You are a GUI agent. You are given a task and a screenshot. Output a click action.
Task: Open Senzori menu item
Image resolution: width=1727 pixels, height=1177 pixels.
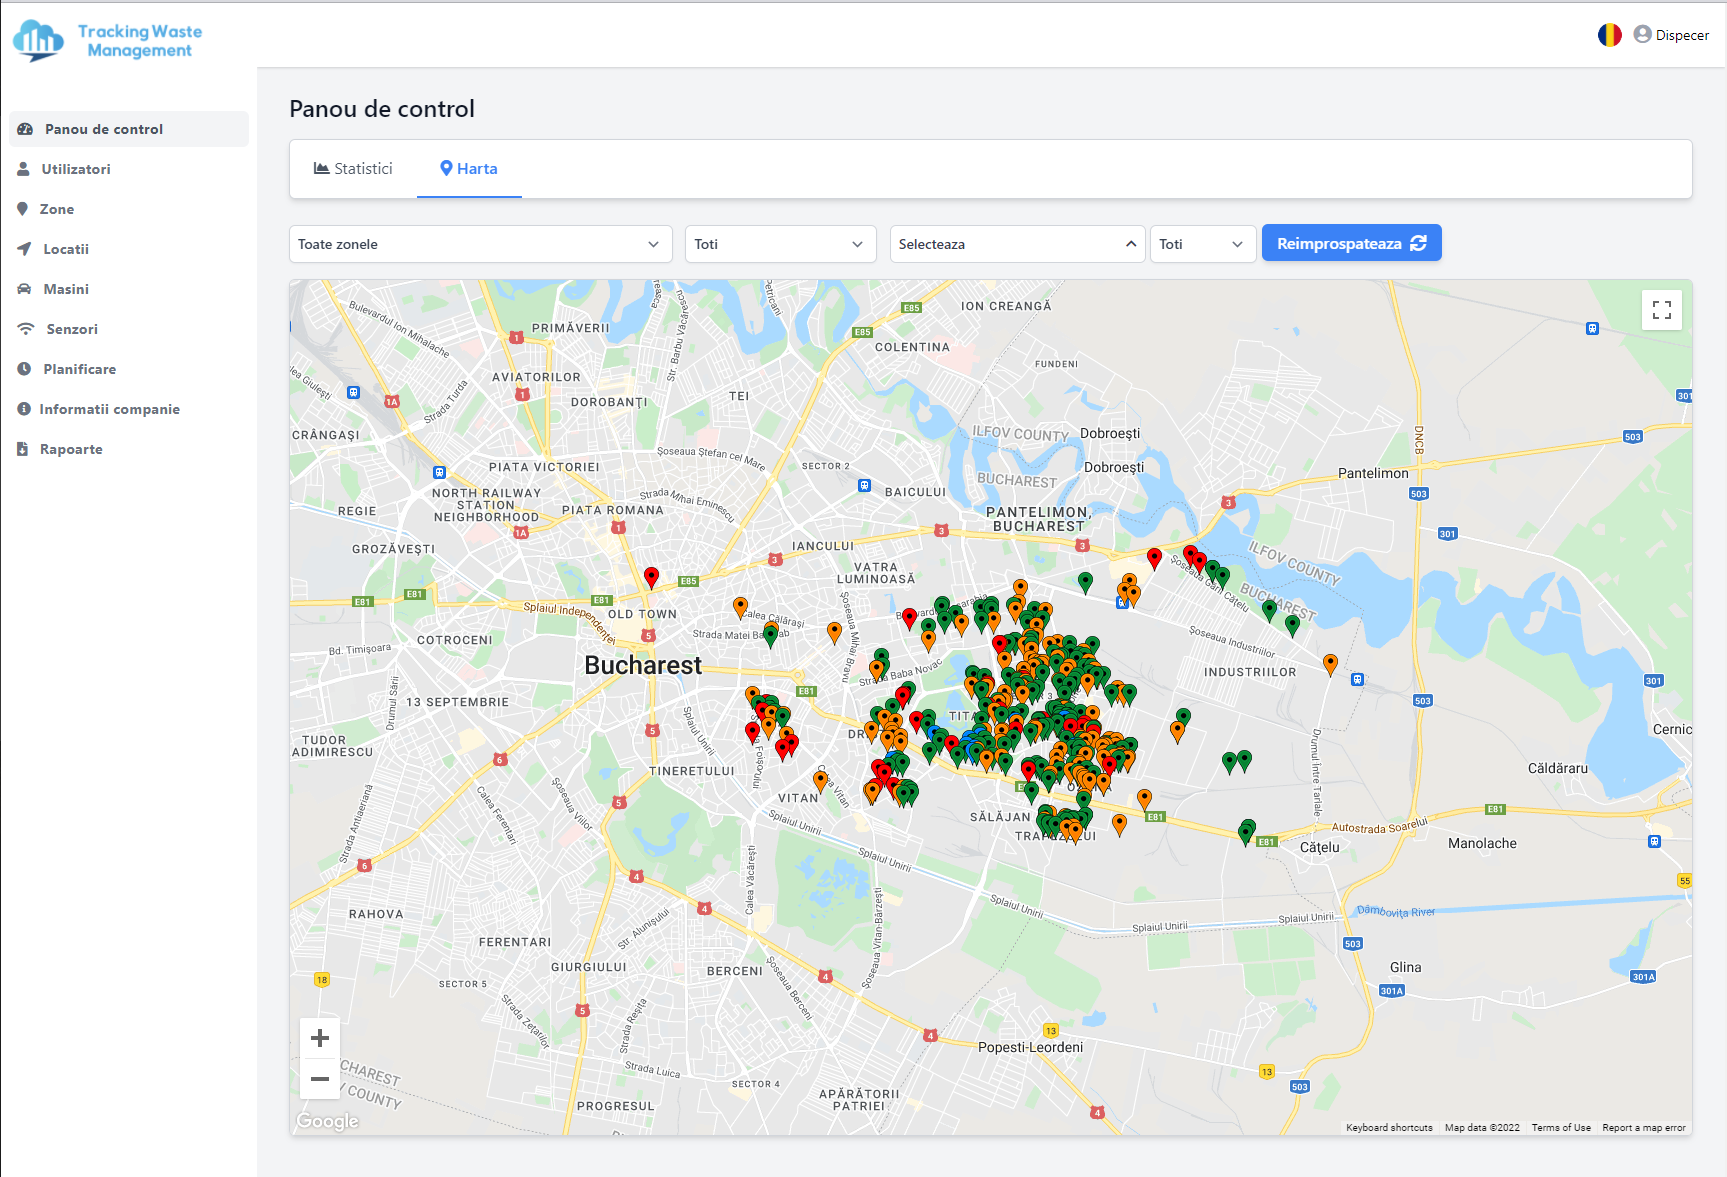[129, 329]
